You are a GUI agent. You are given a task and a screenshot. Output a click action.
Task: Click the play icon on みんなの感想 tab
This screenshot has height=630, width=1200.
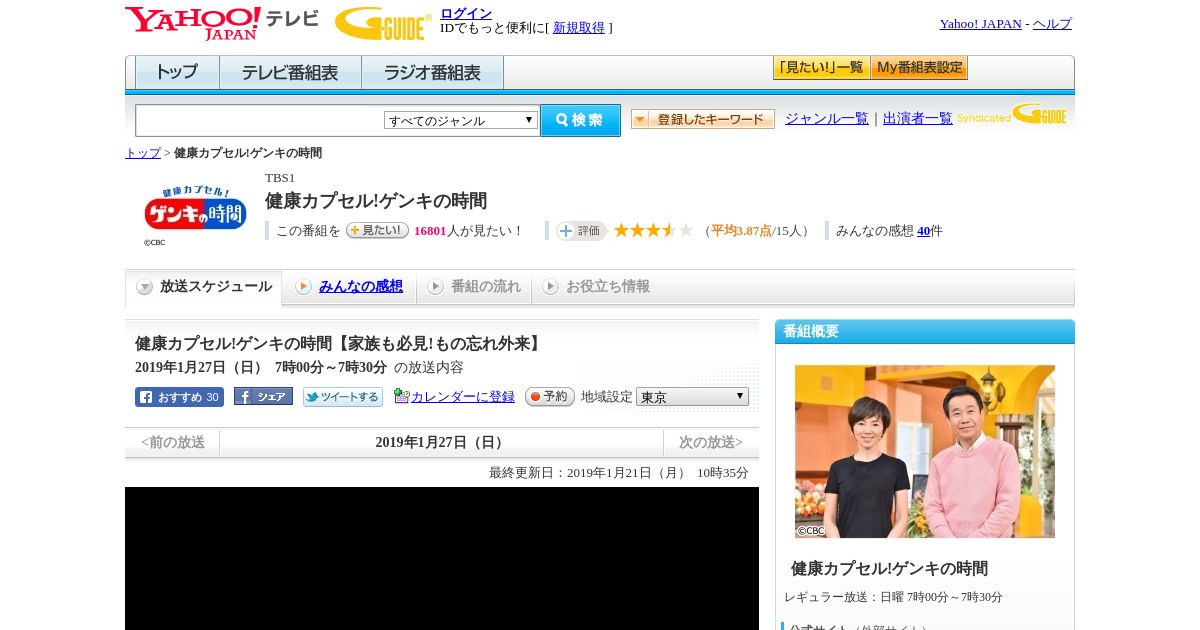point(303,287)
